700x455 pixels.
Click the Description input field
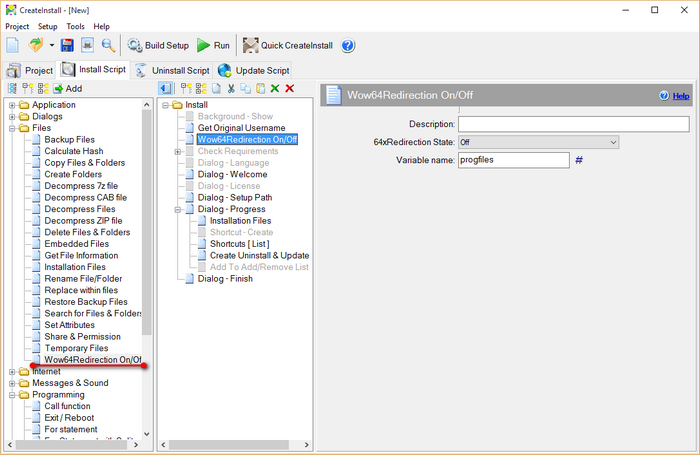(x=574, y=124)
